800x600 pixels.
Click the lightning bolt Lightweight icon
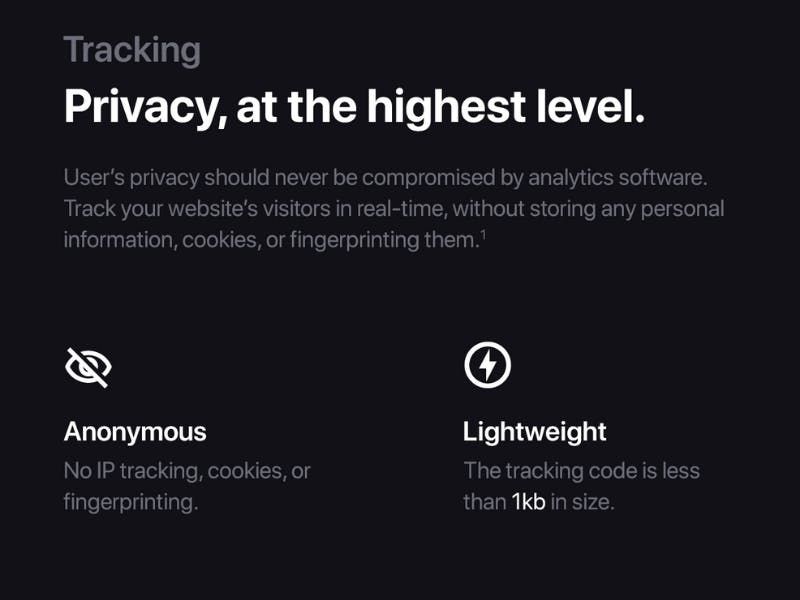[x=488, y=365]
